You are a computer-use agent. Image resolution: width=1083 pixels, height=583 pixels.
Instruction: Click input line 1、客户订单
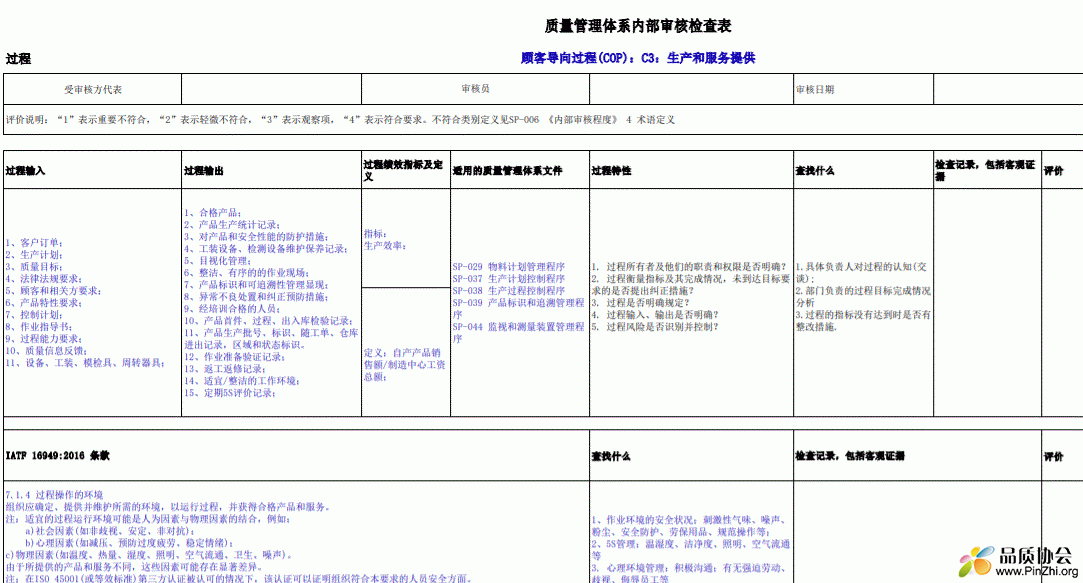pyautogui.click(x=35, y=242)
